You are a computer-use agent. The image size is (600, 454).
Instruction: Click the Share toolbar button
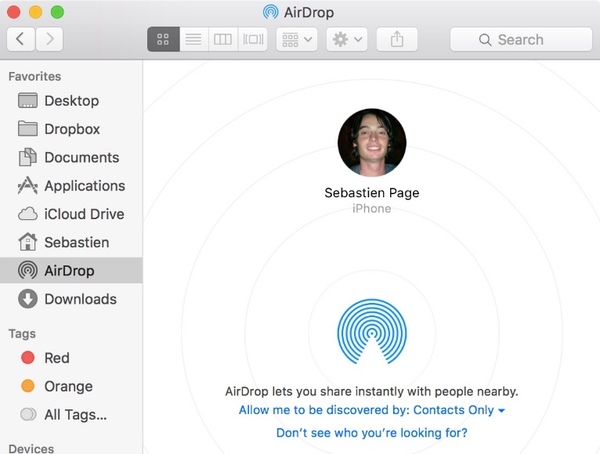pos(397,39)
